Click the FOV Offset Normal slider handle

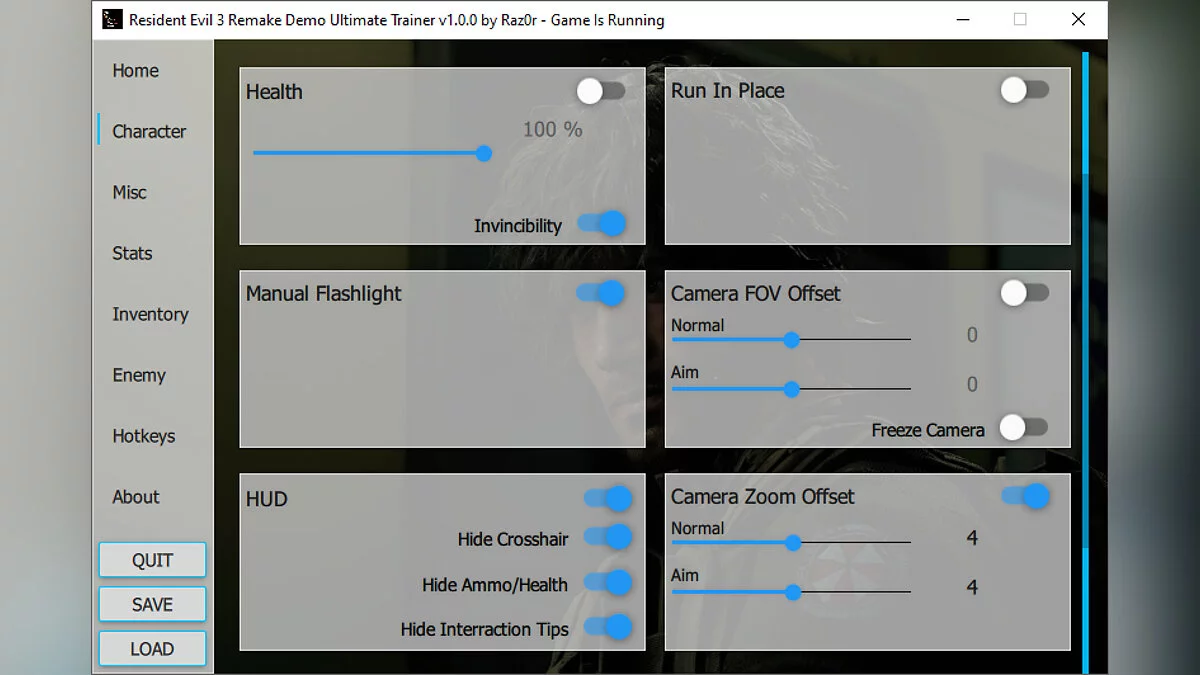792,340
